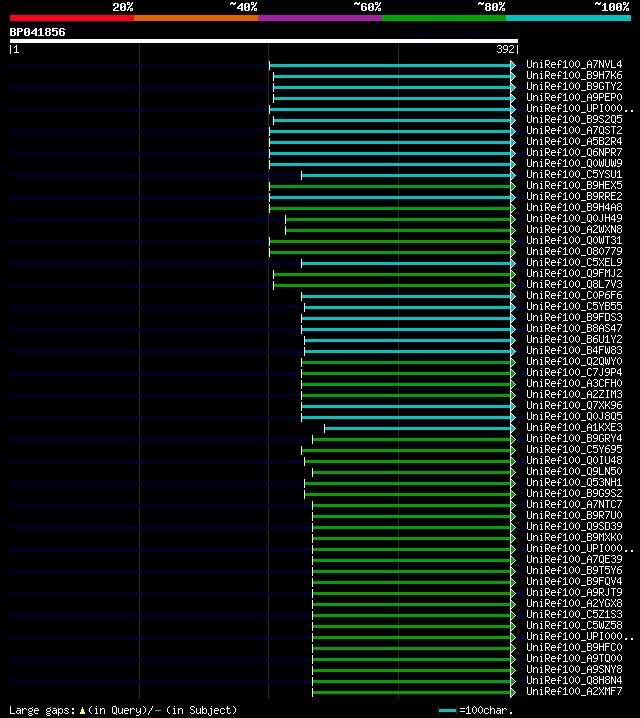
Task: Select the UniRef100_B9GTY2 label
Action: 574,87
